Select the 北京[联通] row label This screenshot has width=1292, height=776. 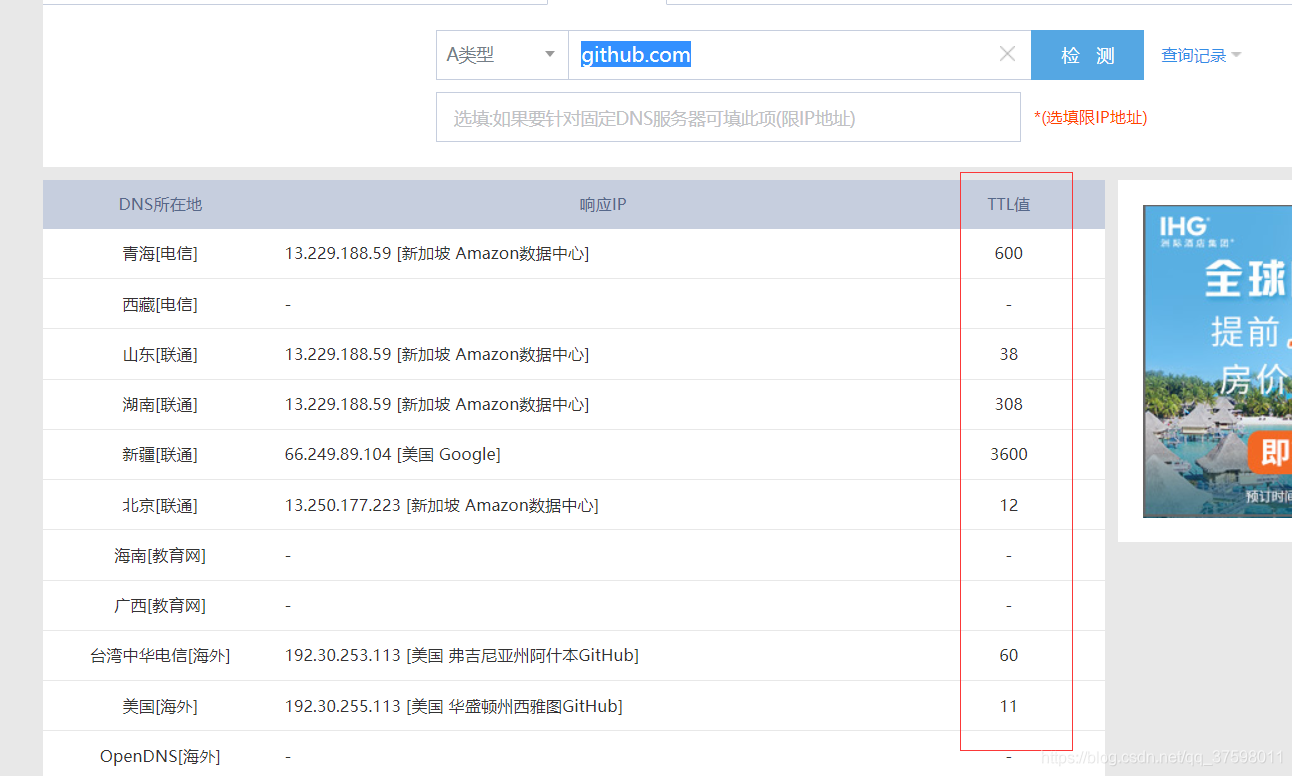pos(160,505)
